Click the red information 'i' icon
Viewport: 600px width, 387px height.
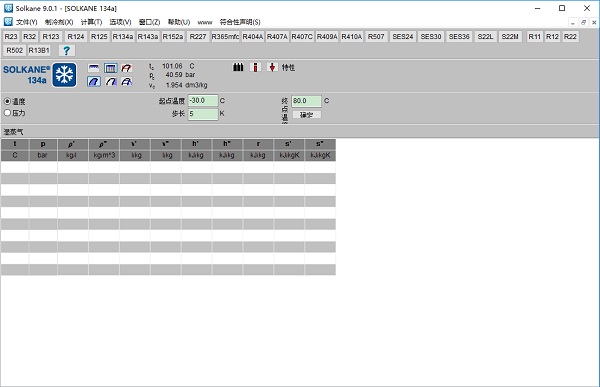pyautogui.click(x=255, y=67)
